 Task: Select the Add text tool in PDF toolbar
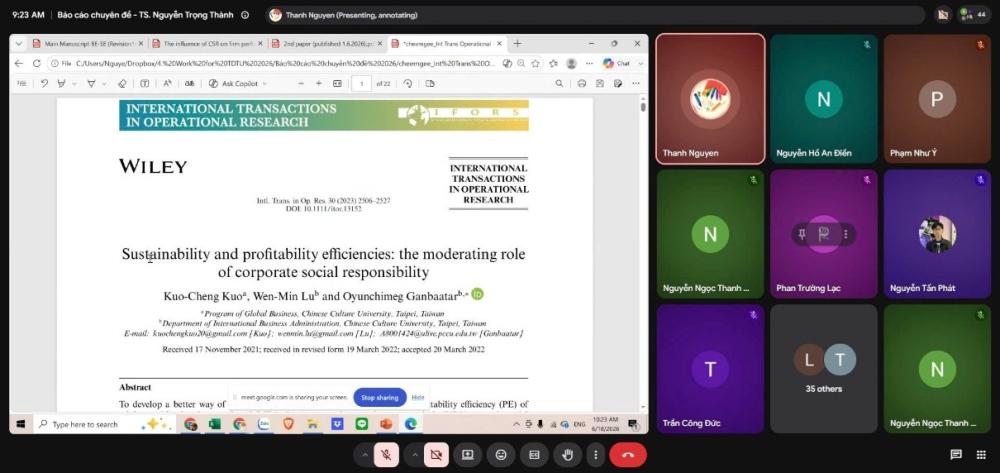pyautogui.click(x=145, y=84)
